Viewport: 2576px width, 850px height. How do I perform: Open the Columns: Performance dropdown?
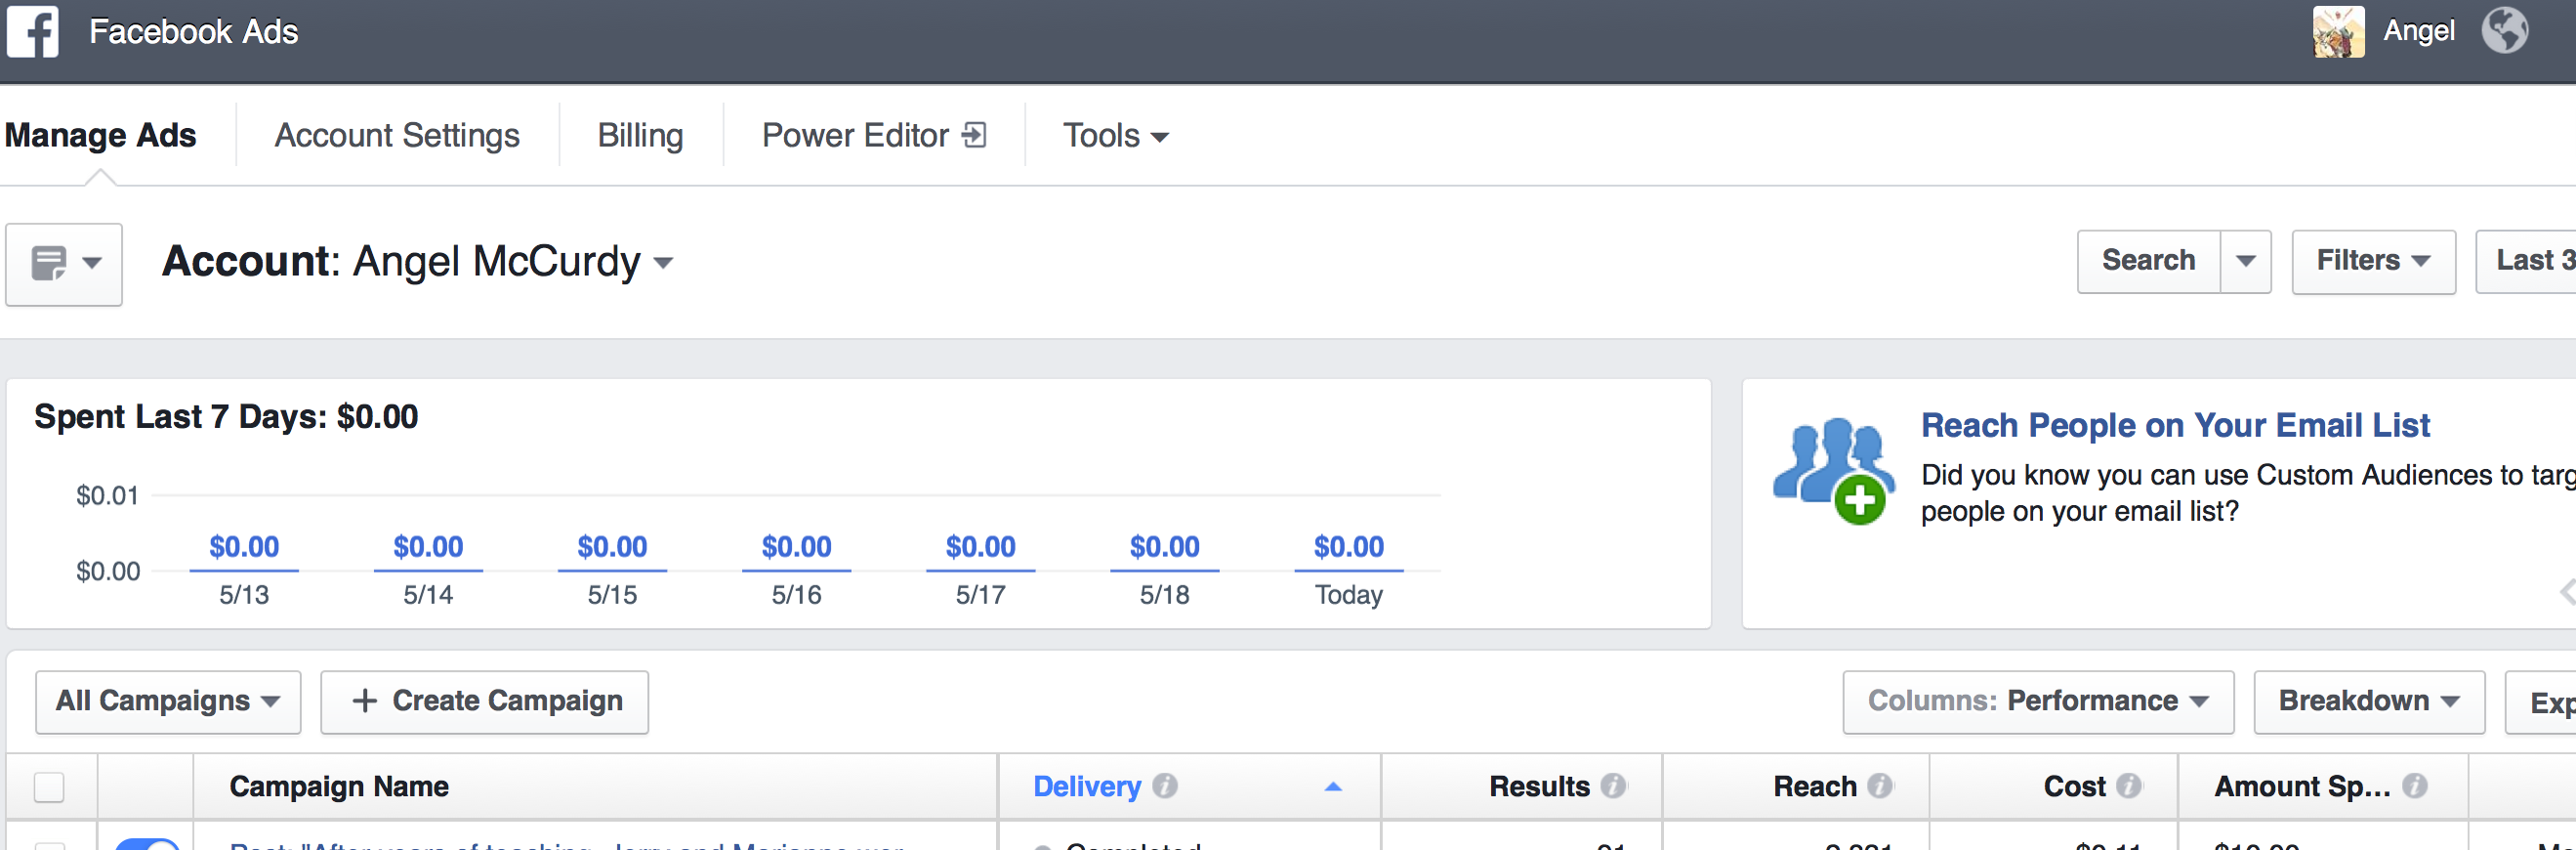click(x=2038, y=702)
